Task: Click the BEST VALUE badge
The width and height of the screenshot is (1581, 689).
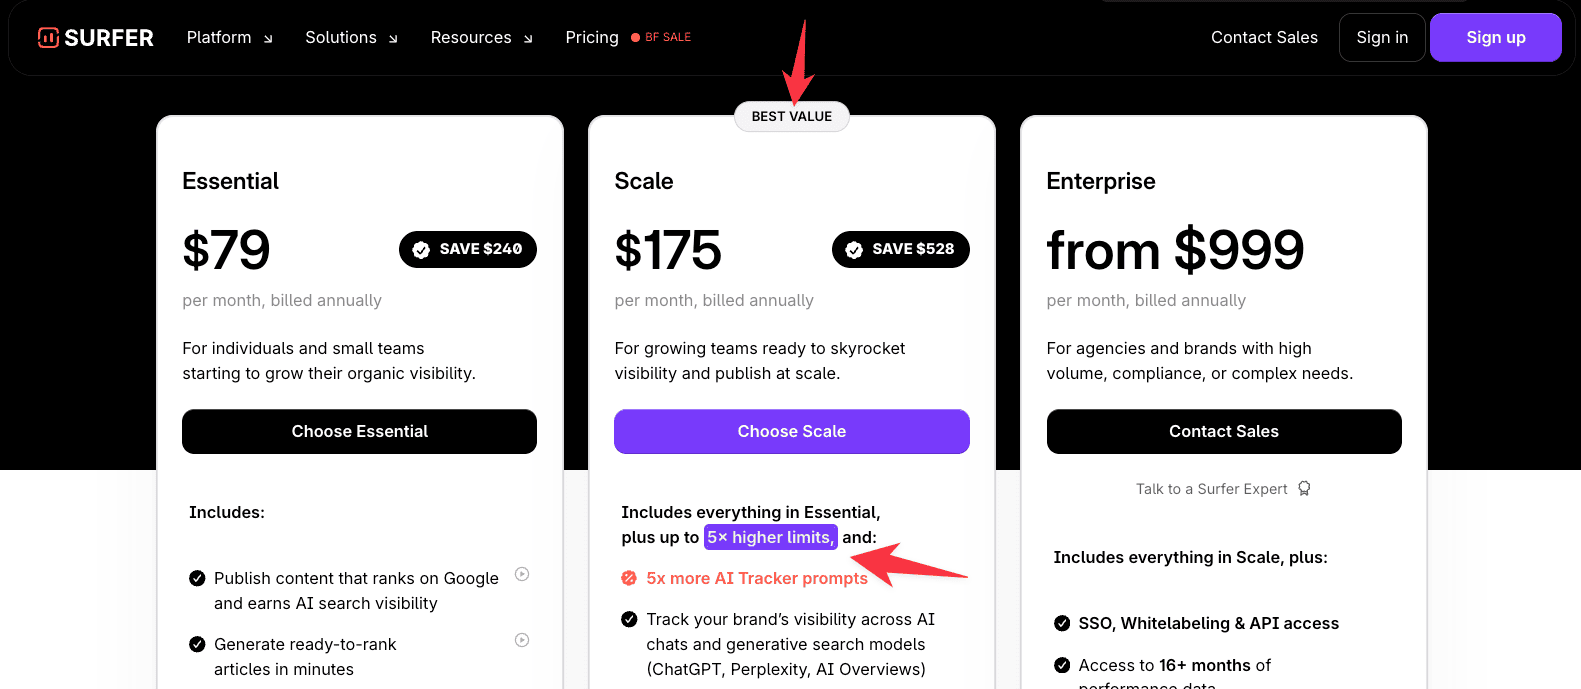Action: click(x=791, y=116)
